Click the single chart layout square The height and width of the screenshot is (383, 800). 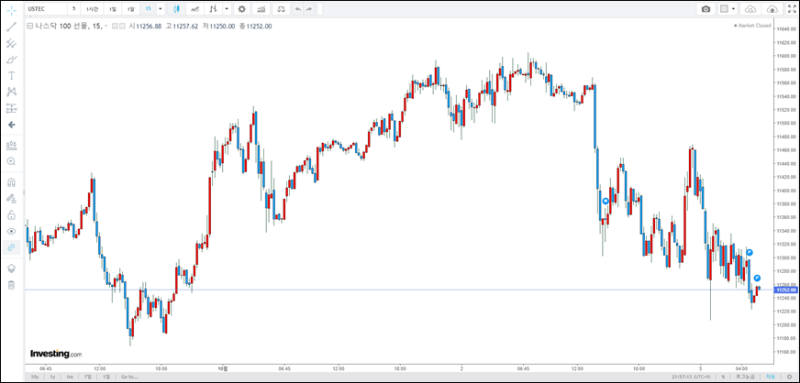tap(723, 9)
